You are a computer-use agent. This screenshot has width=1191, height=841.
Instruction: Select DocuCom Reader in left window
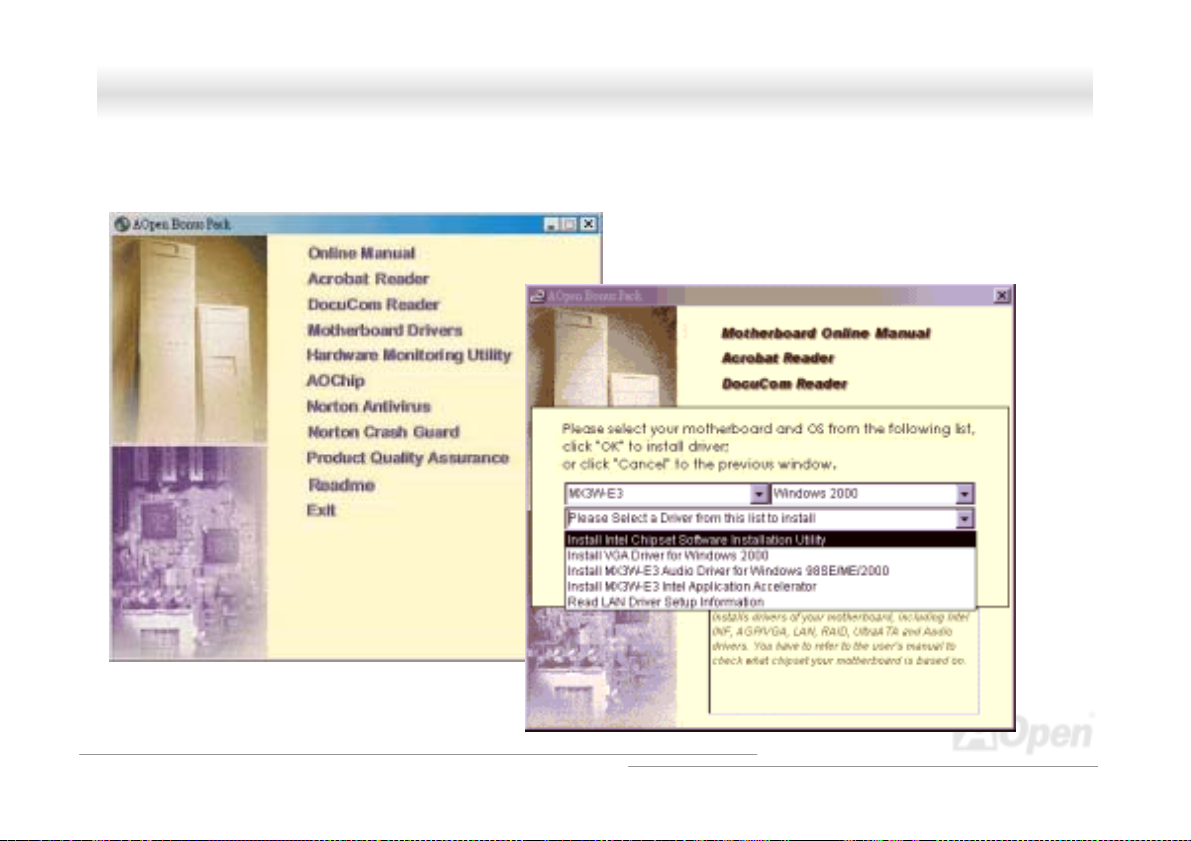coord(373,304)
